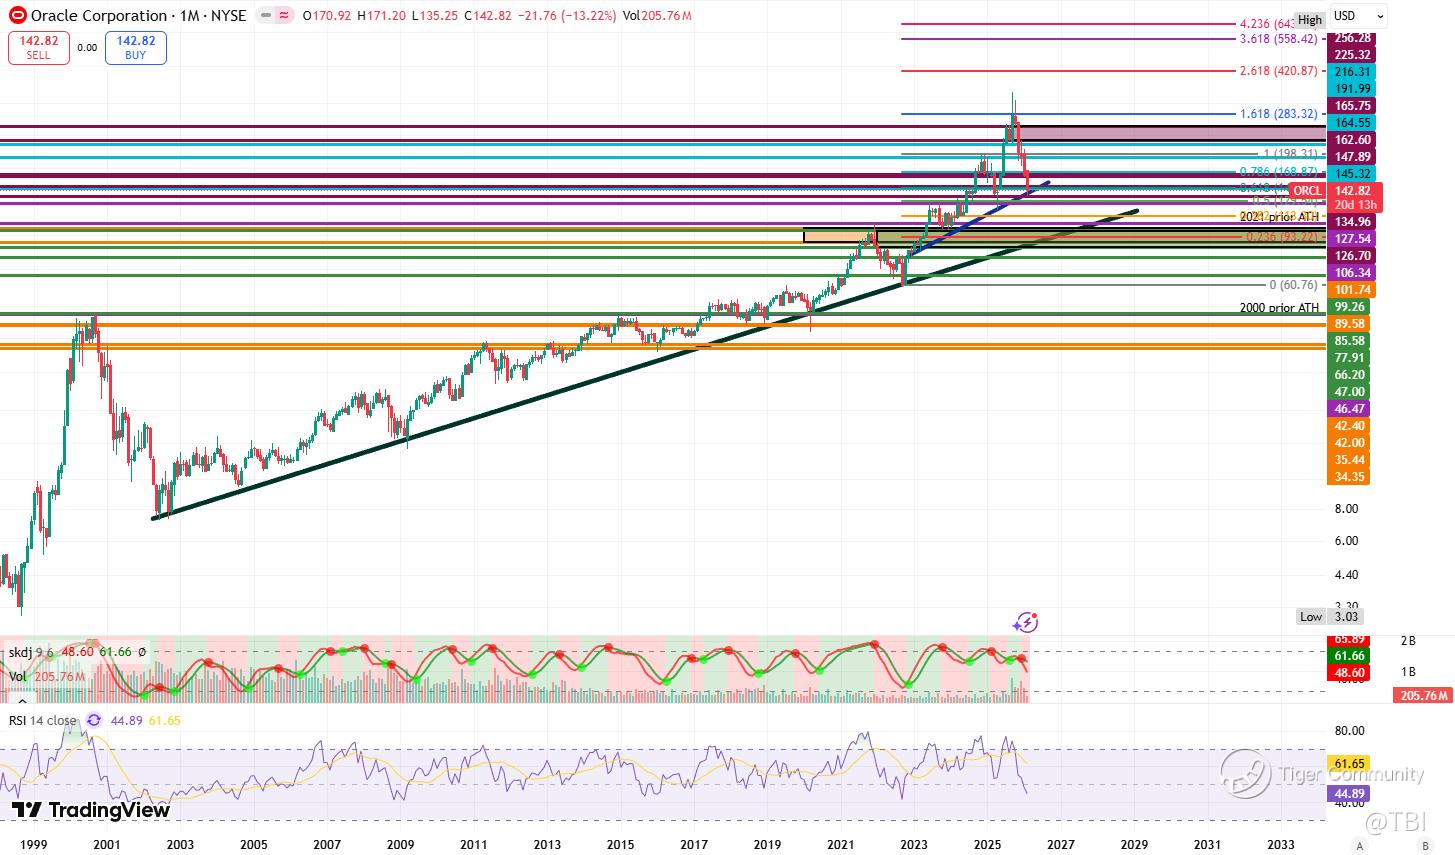1455x855 pixels.
Task: Select the RSI 14 close indicator legend
Action: 43,719
